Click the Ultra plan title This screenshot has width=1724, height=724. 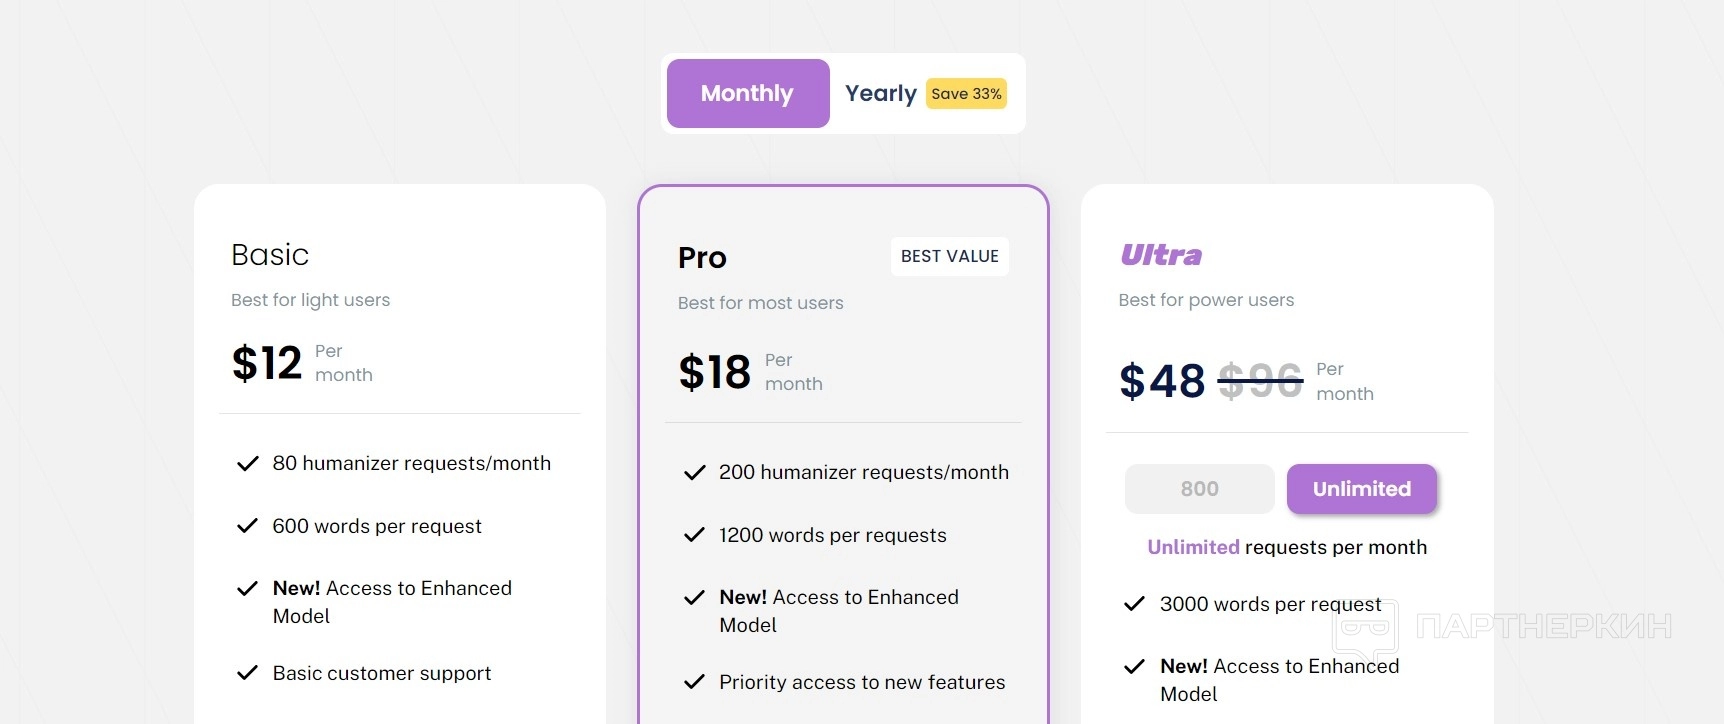pos(1161,255)
